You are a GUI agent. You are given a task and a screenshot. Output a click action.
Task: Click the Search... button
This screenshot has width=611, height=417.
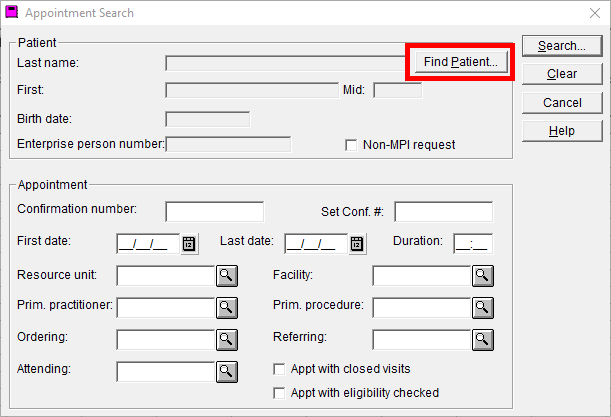[x=562, y=46]
